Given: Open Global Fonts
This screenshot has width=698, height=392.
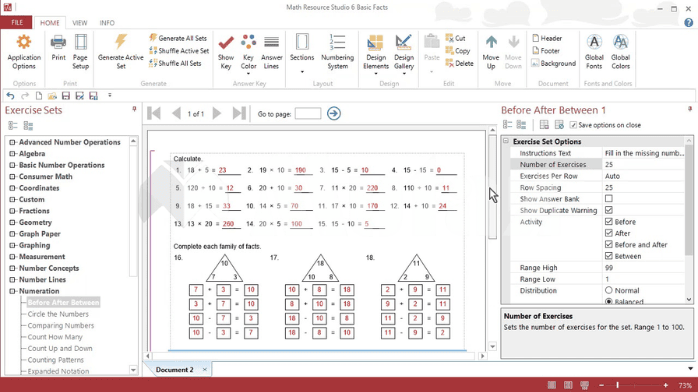Looking at the screenshot, I should (594, 52).
